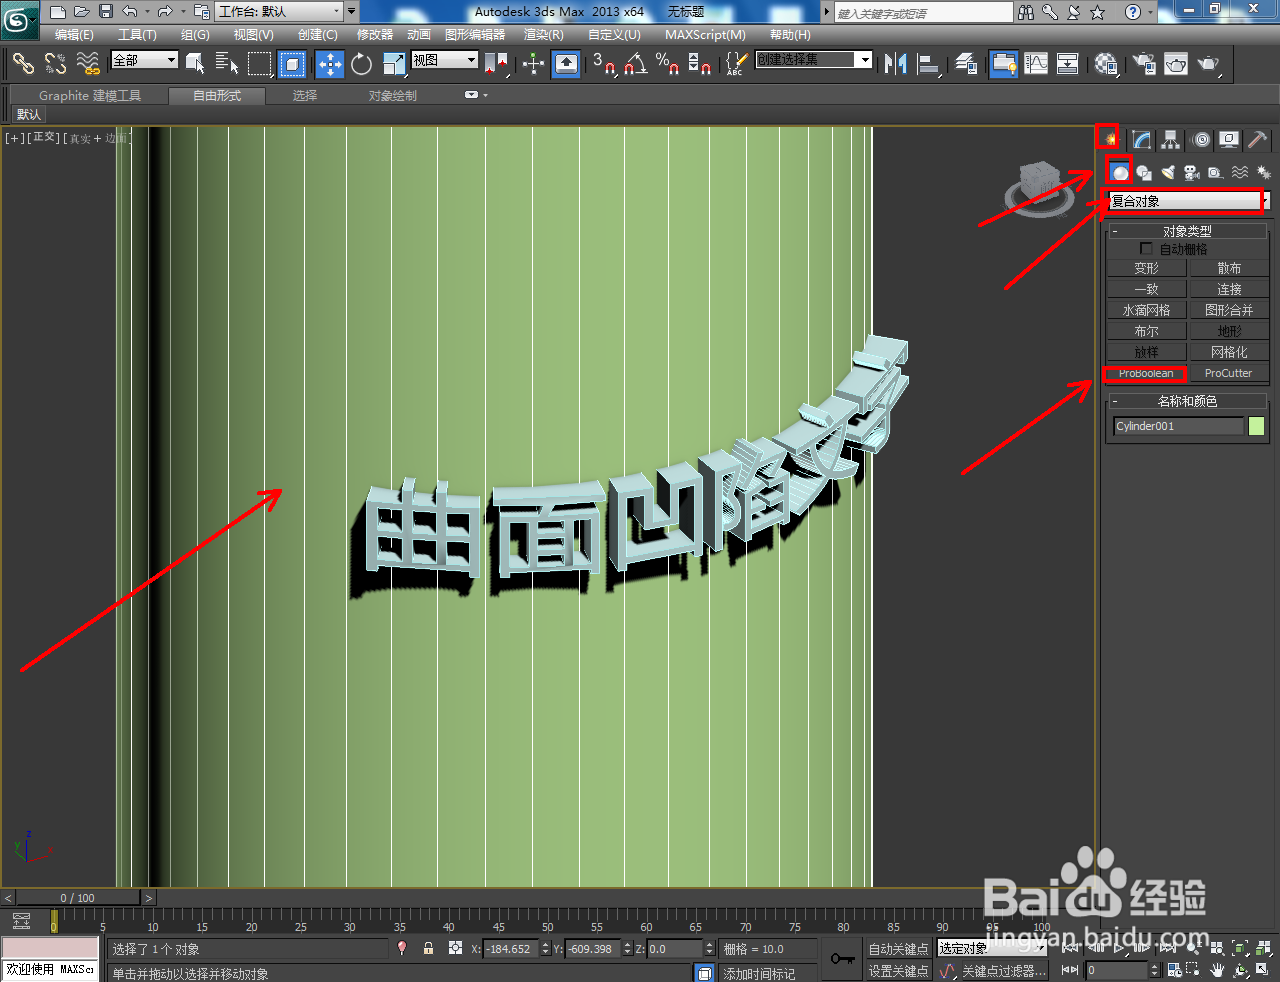Click green object color swatch
Viewport: 1280px width, 982px height.
(x=1256, y=426)
